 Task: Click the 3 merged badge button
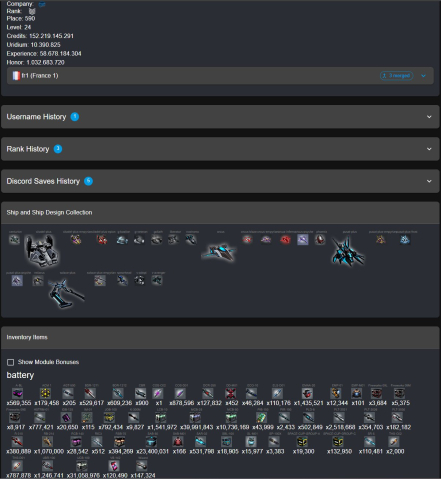point(396,76)
